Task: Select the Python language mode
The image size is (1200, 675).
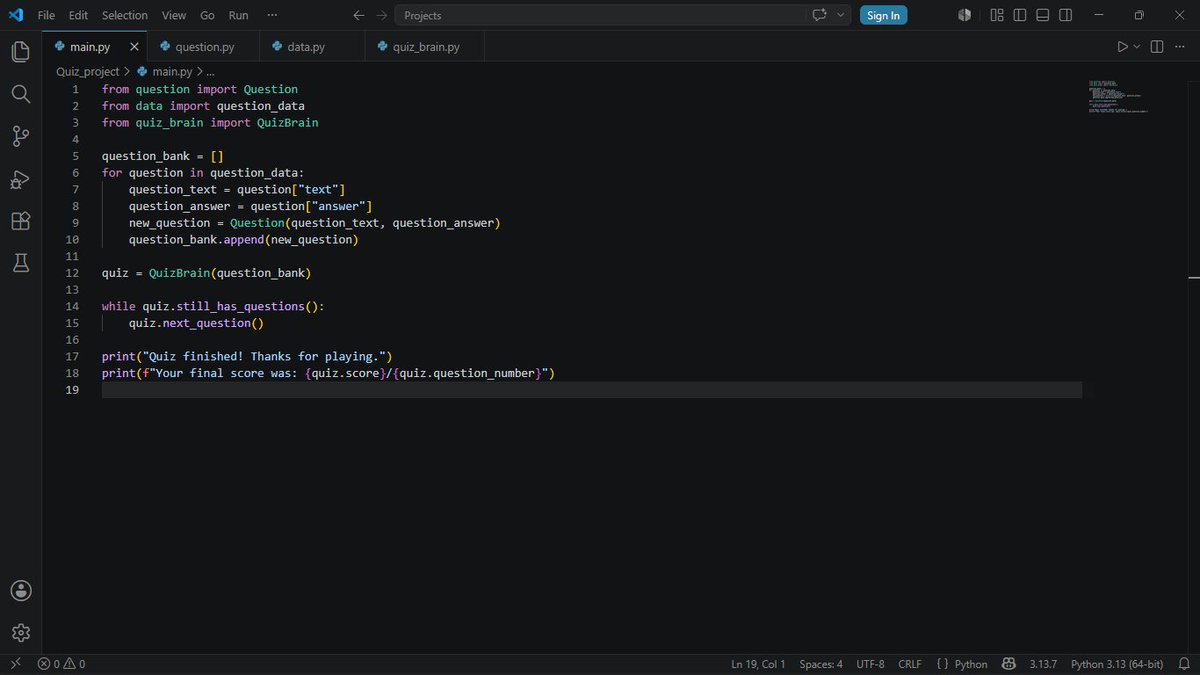Action: [971, 664]
